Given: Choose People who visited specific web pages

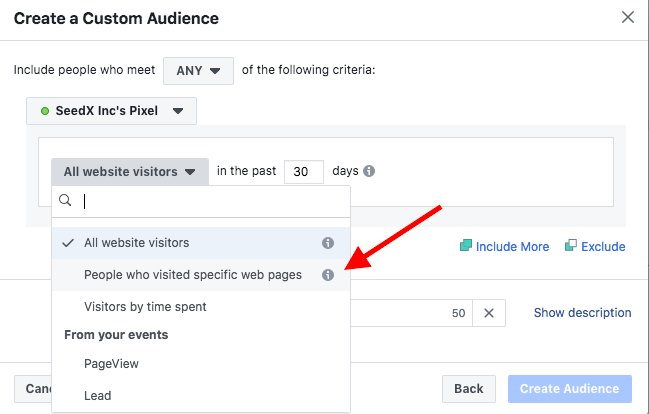Looking at the screenshot, I should coord(192,275).
